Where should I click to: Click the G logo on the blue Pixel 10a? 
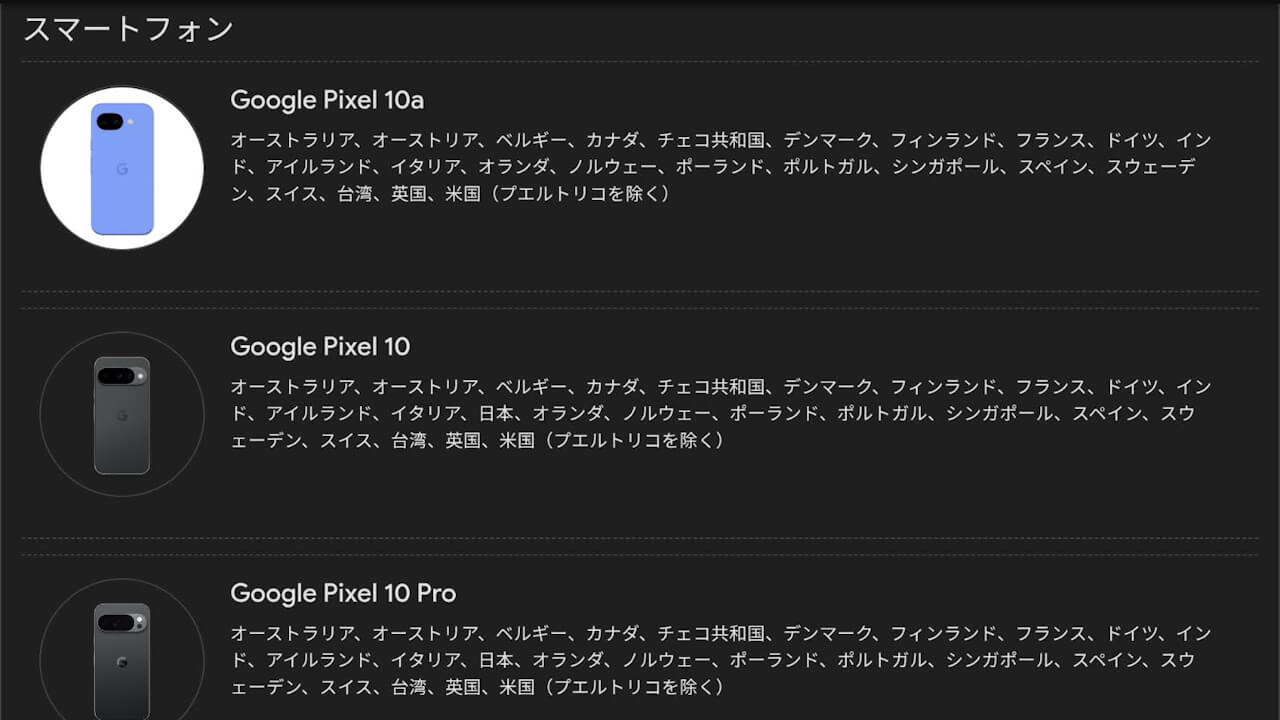pos(122,170)
